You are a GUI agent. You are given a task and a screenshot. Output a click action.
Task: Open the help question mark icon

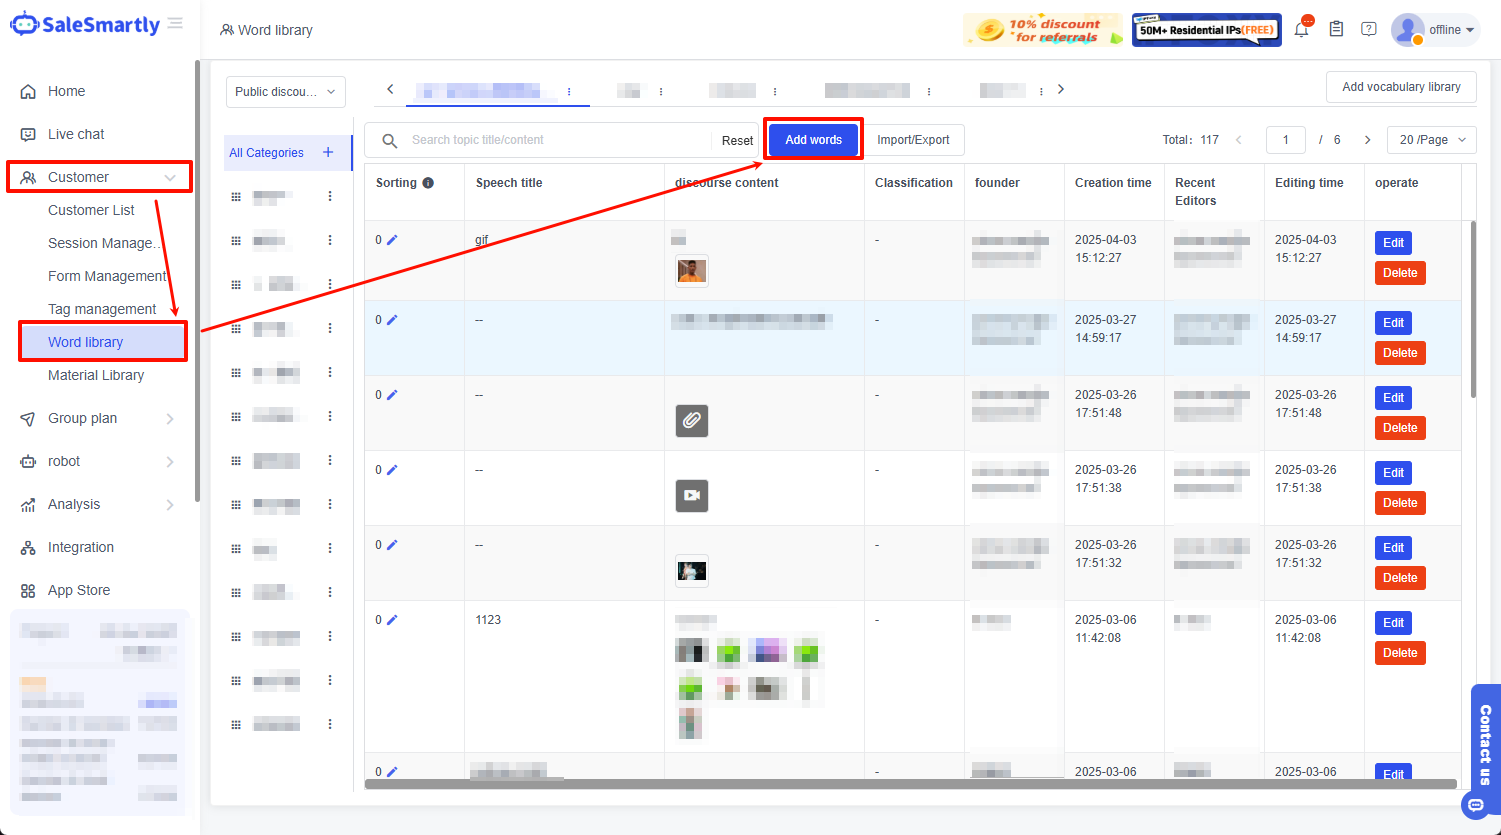pyautogui.click(x=1369, y=30)
